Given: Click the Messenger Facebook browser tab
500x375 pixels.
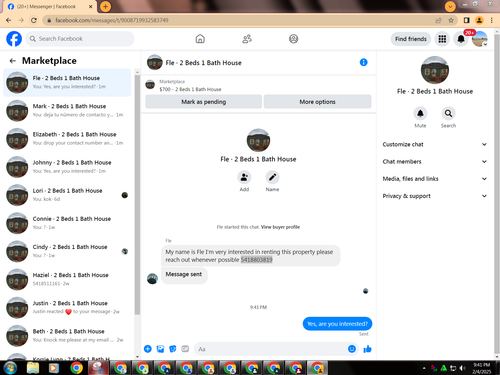Looking at the screenshot, I should point(50,7).
